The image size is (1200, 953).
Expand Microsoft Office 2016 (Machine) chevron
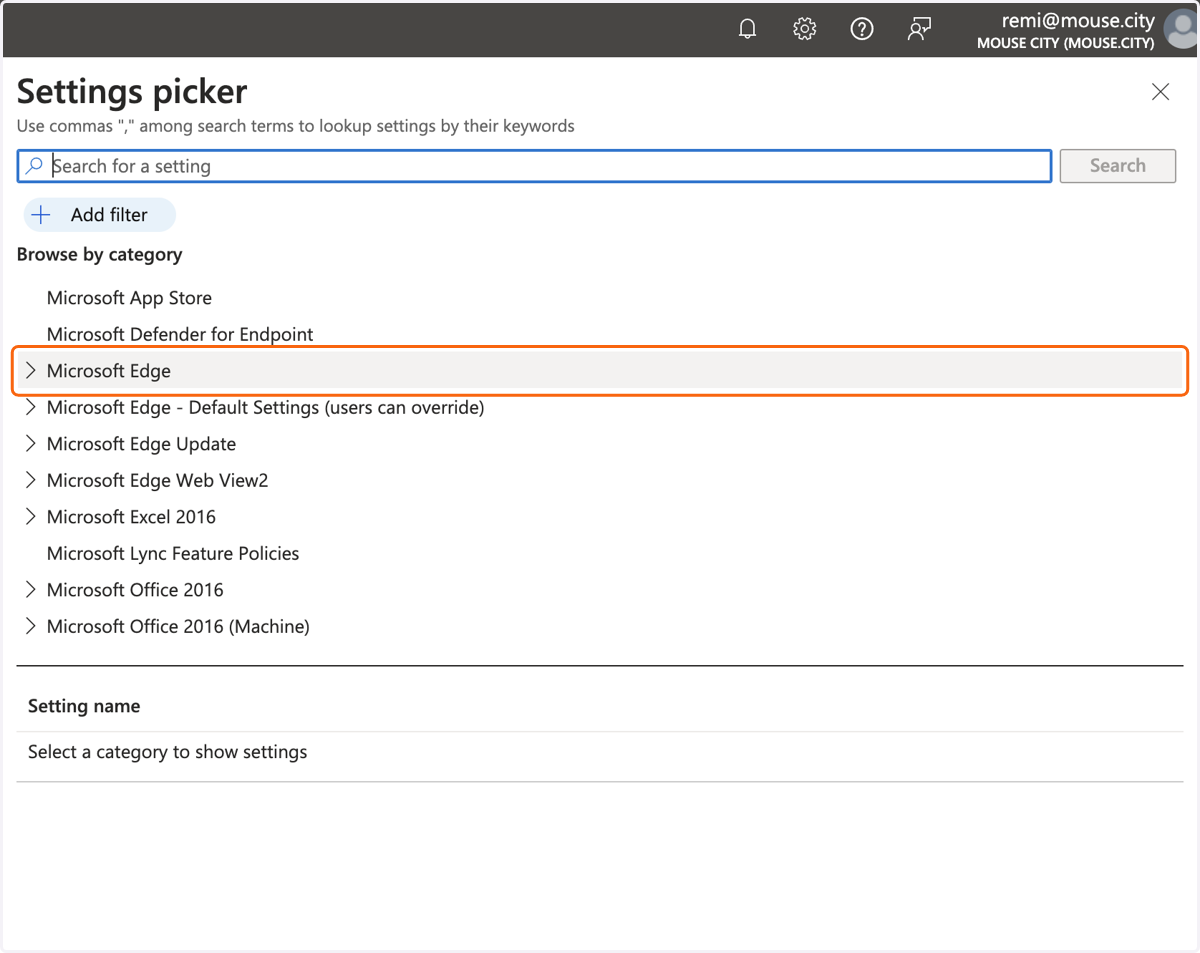(x=30, y=626)
